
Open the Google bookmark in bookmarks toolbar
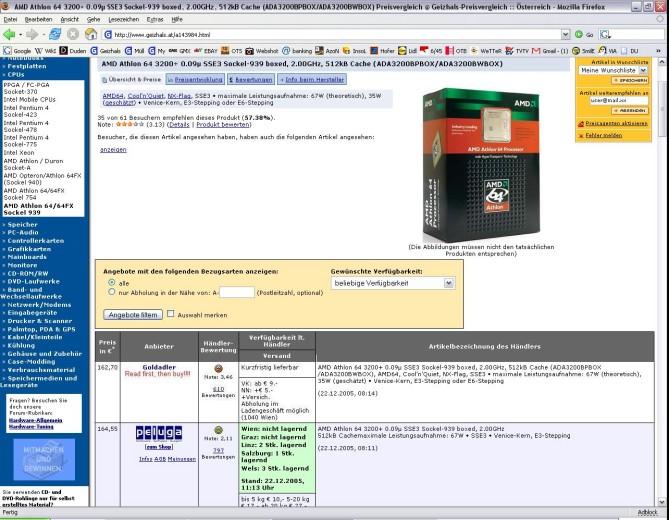coord(17,51)
